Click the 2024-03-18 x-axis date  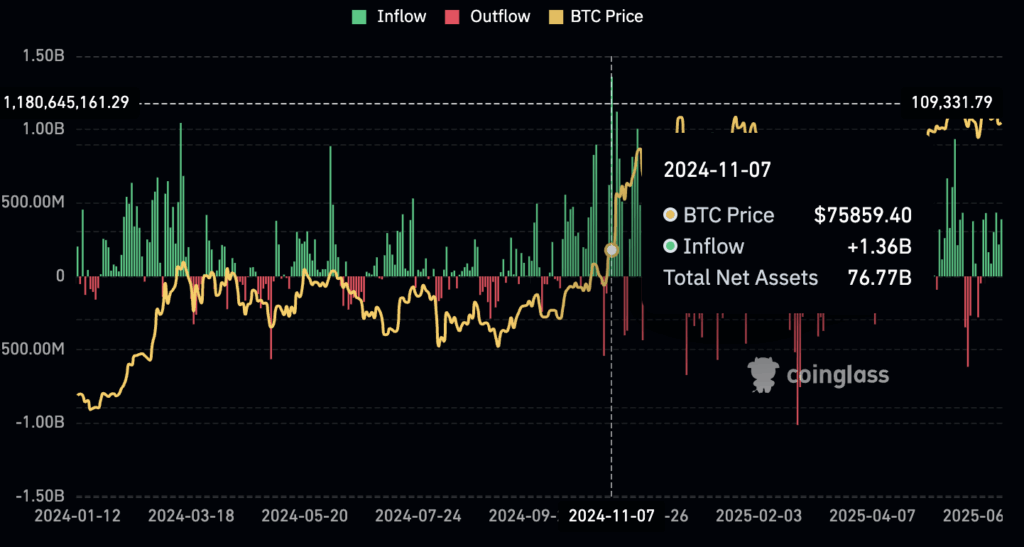coord(191,516)
